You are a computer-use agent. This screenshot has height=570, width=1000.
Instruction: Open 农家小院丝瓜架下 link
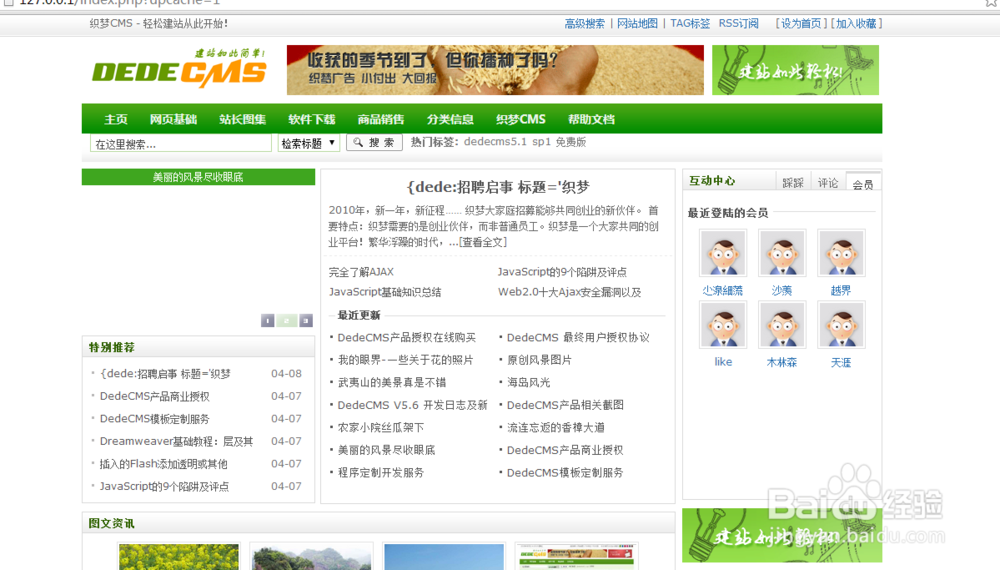pos(381,428)
